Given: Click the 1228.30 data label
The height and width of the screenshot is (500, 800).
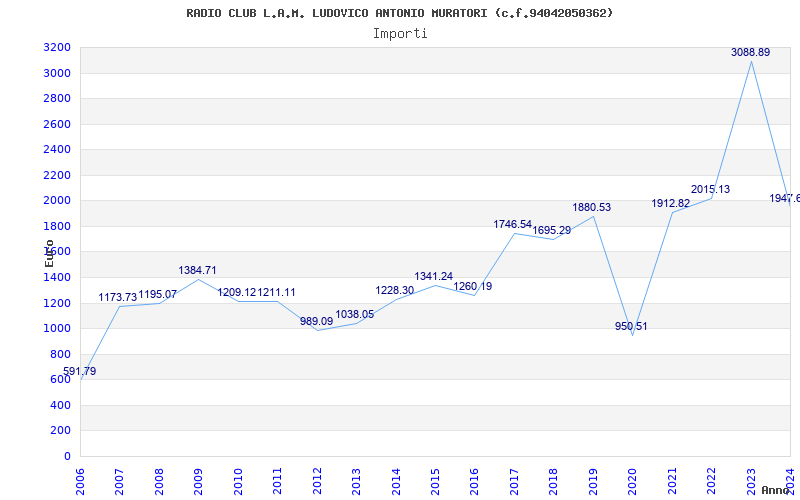Looking at the screenshot, I should pyautogui.click(x=395, y=290).
